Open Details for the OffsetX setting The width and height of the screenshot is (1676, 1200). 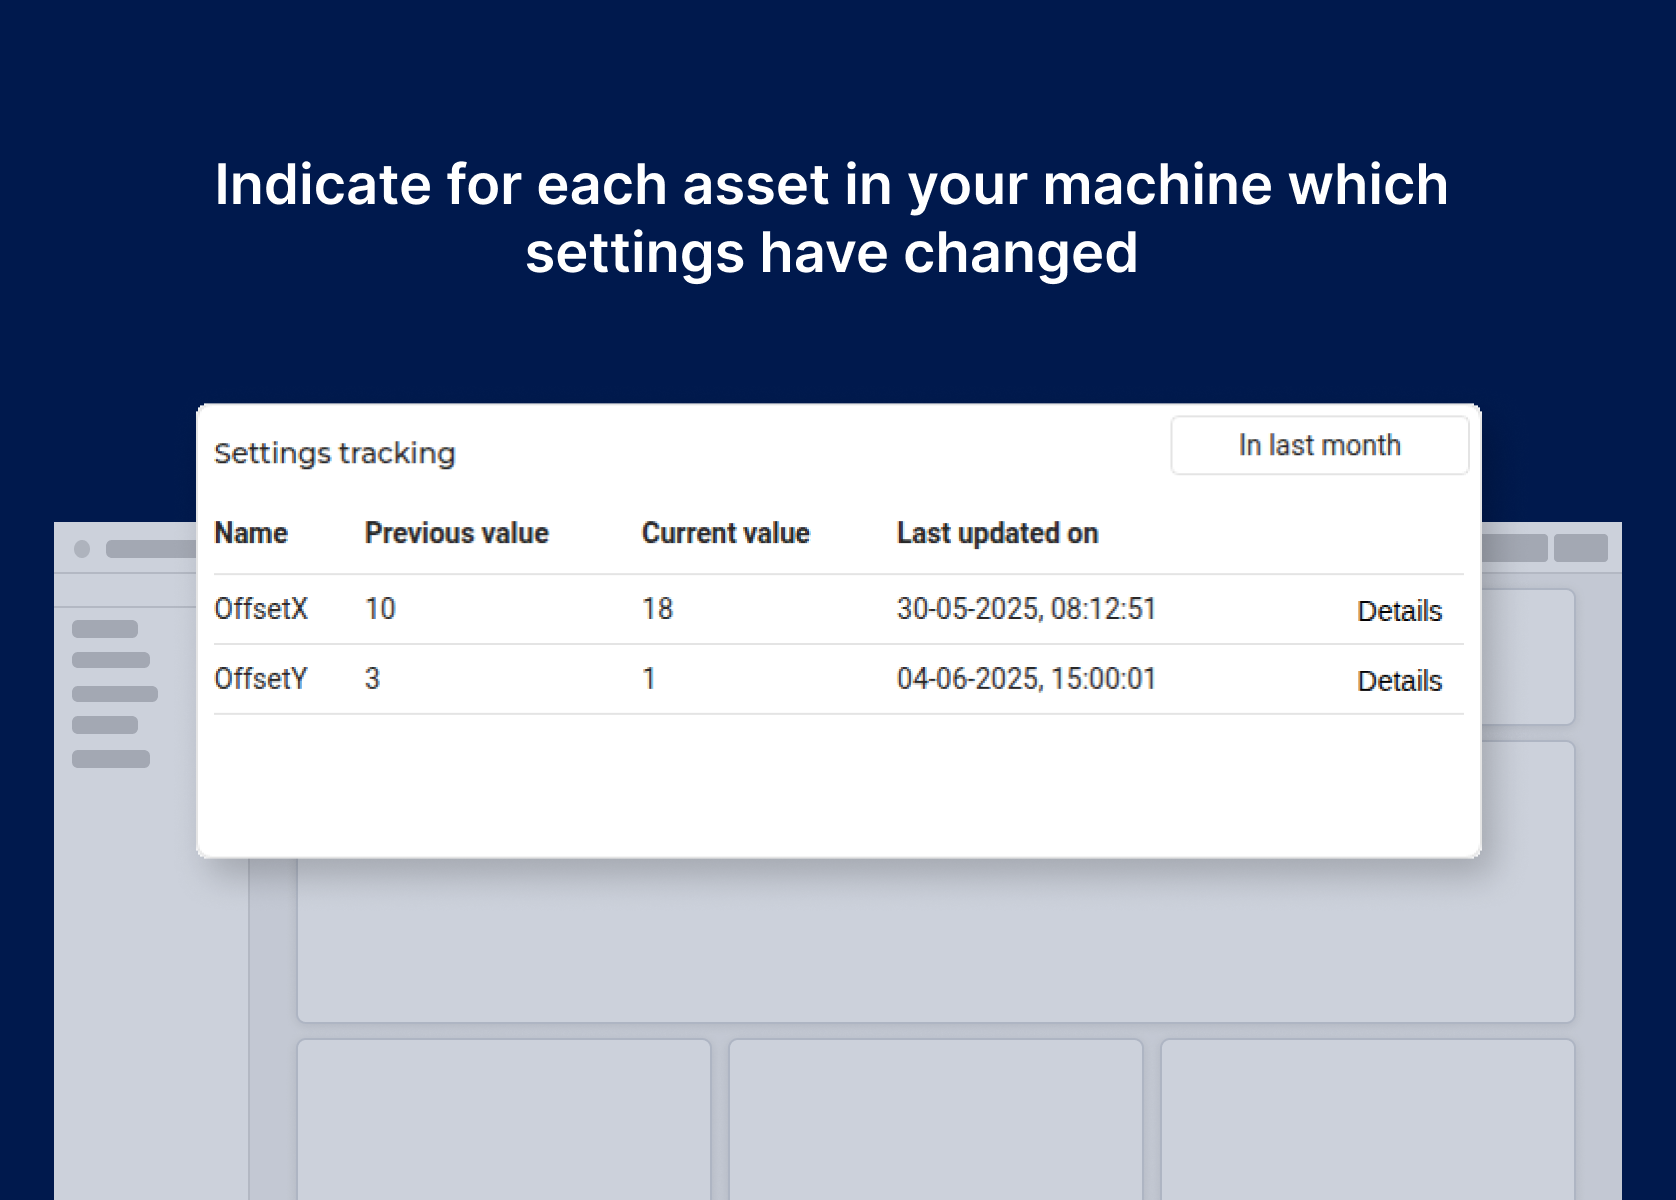[1399, 611]
